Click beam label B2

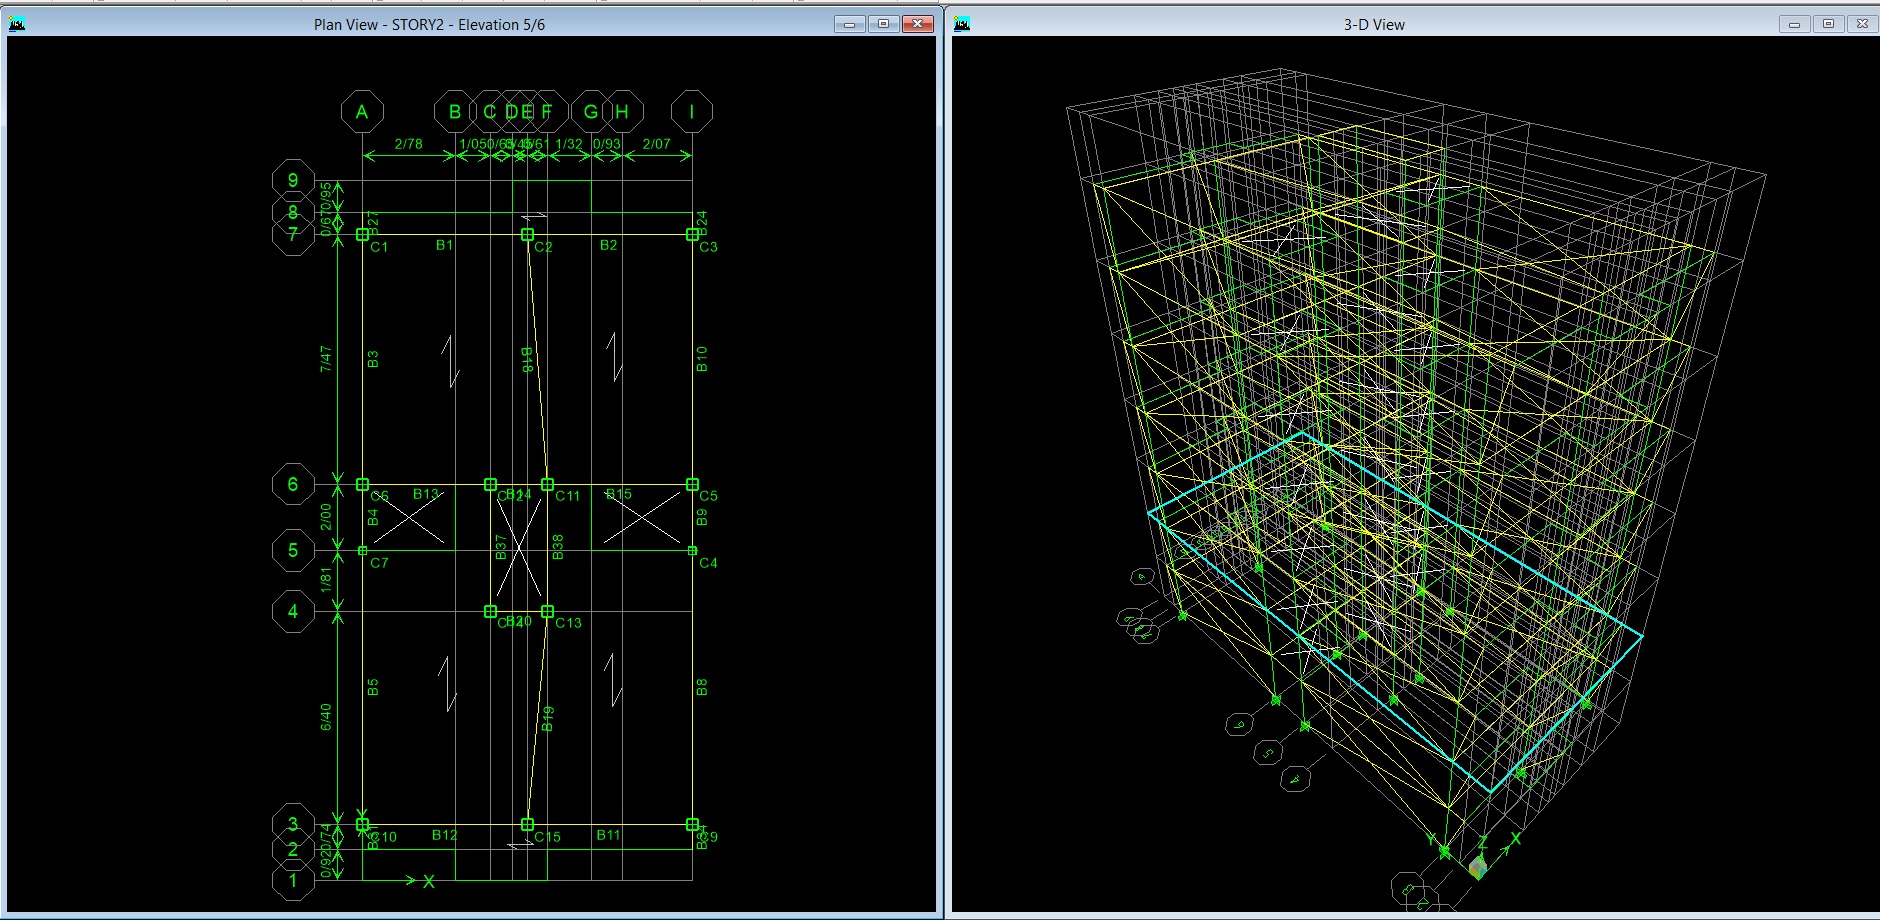coord(608,245)
